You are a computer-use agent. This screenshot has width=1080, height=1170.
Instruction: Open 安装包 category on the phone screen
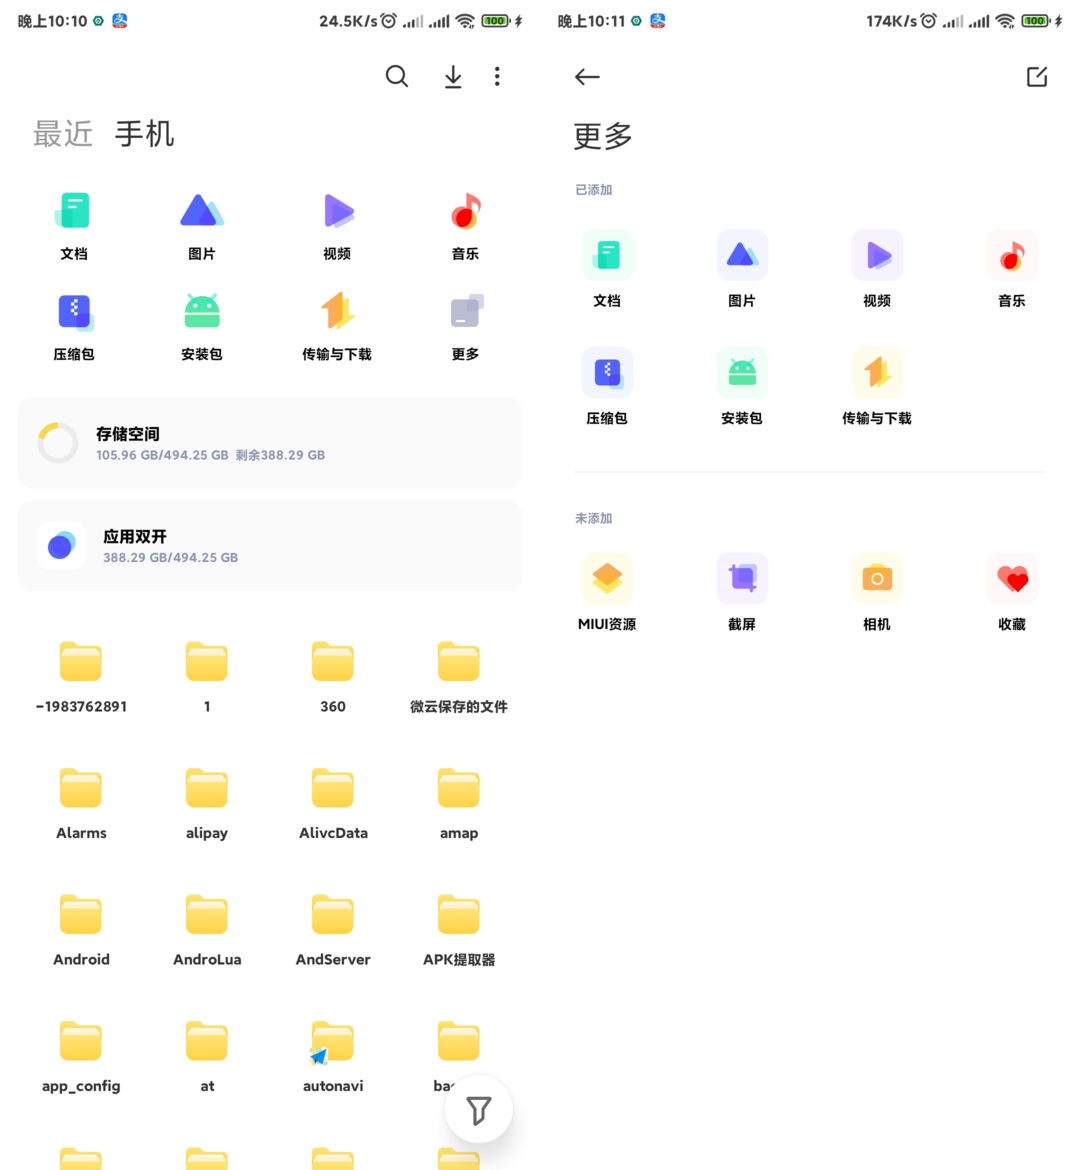point(202,327)
